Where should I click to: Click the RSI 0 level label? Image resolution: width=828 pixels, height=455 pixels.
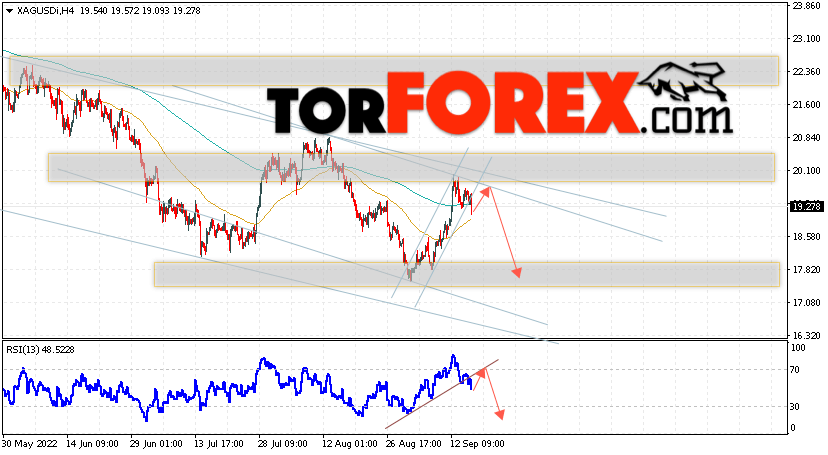tap(793, 428)
